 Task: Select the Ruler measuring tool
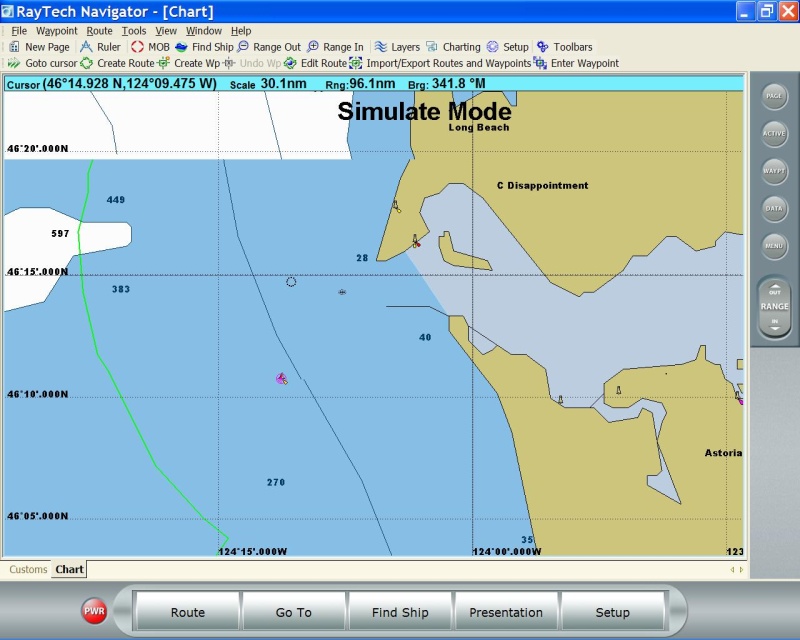tap(100, 47)
